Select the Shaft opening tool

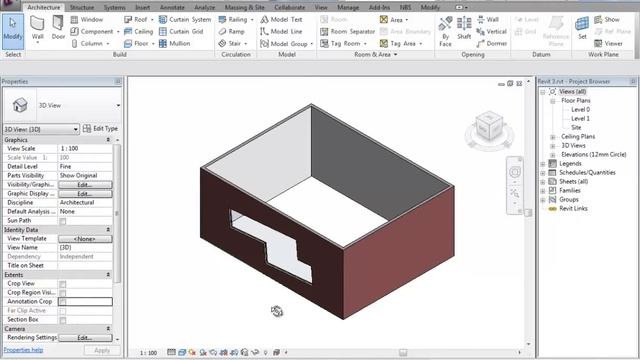pos(464,29)
